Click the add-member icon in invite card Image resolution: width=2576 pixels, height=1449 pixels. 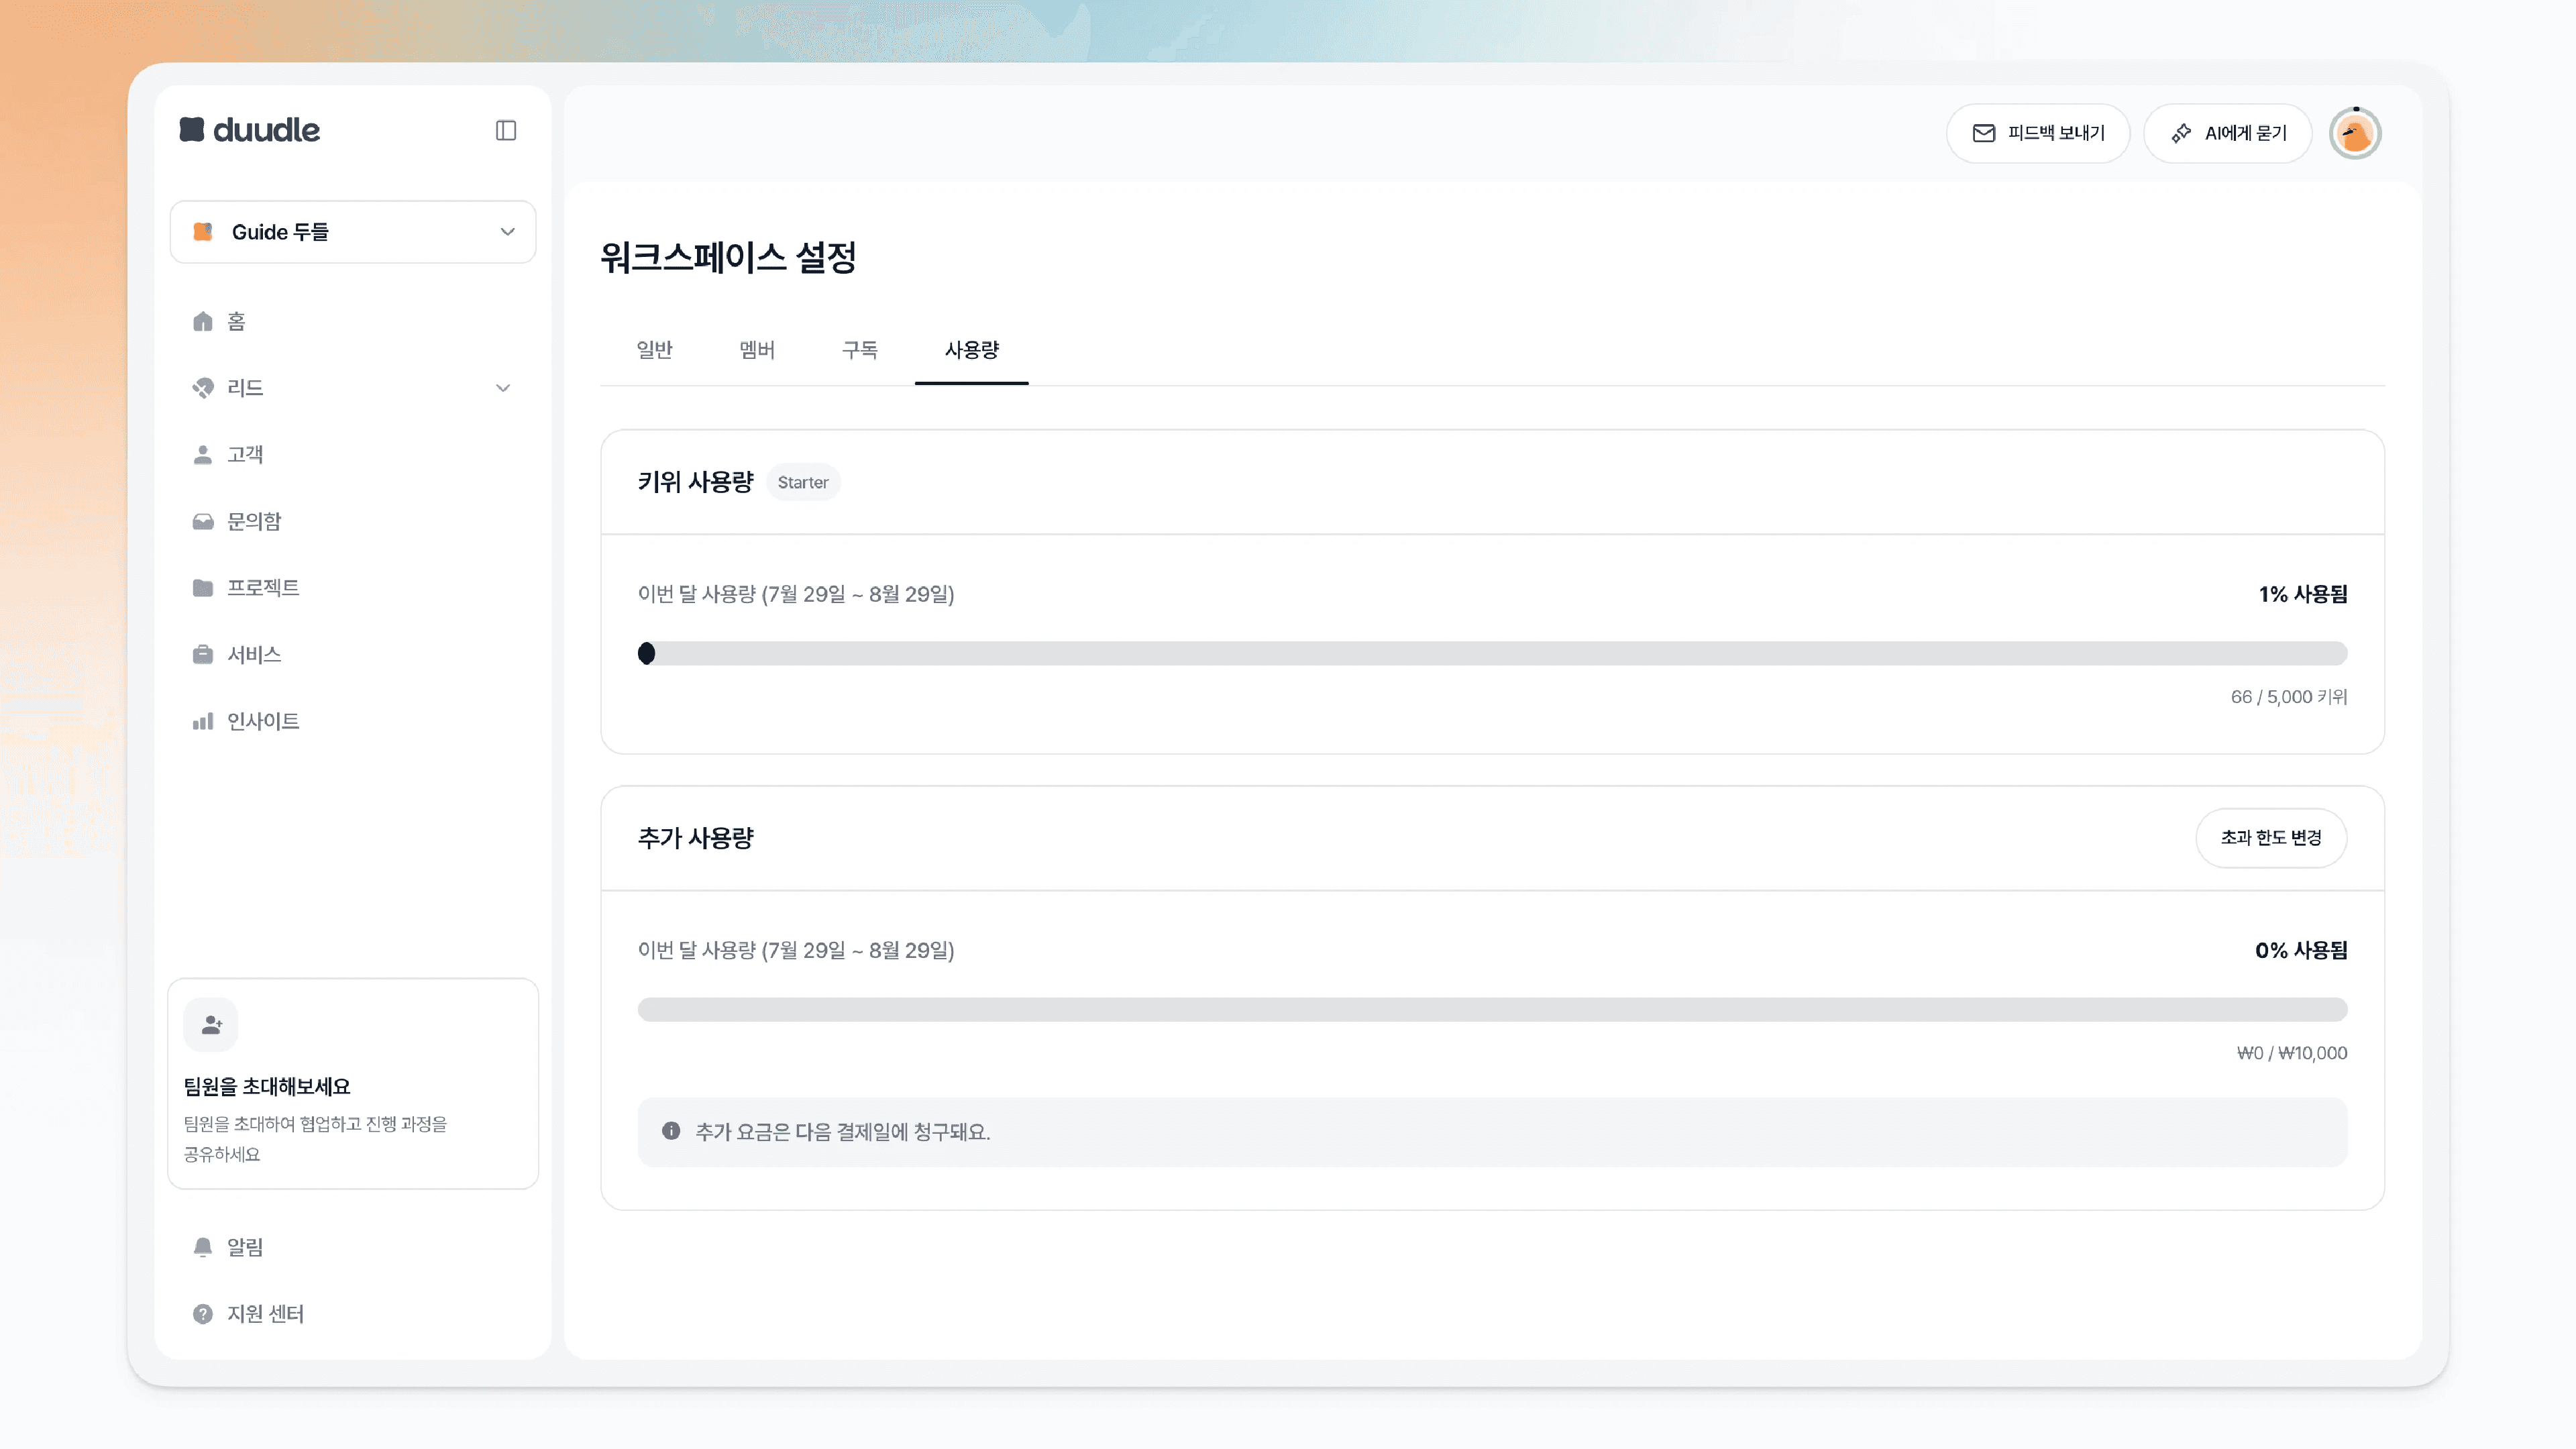coord(211,1025)
